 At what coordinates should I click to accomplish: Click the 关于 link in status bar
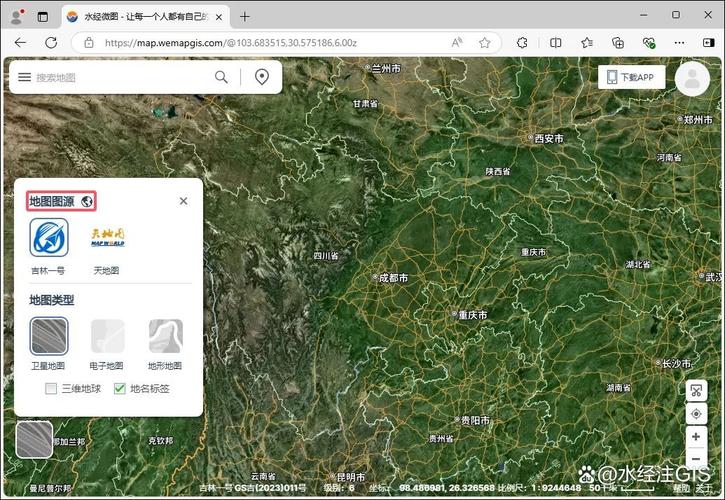(703, 488)
